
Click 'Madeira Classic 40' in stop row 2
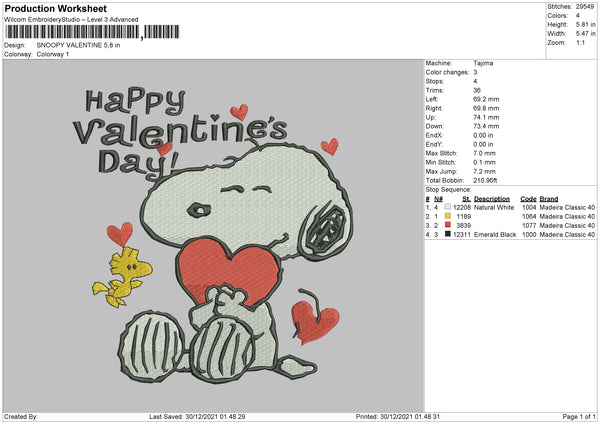567,217
